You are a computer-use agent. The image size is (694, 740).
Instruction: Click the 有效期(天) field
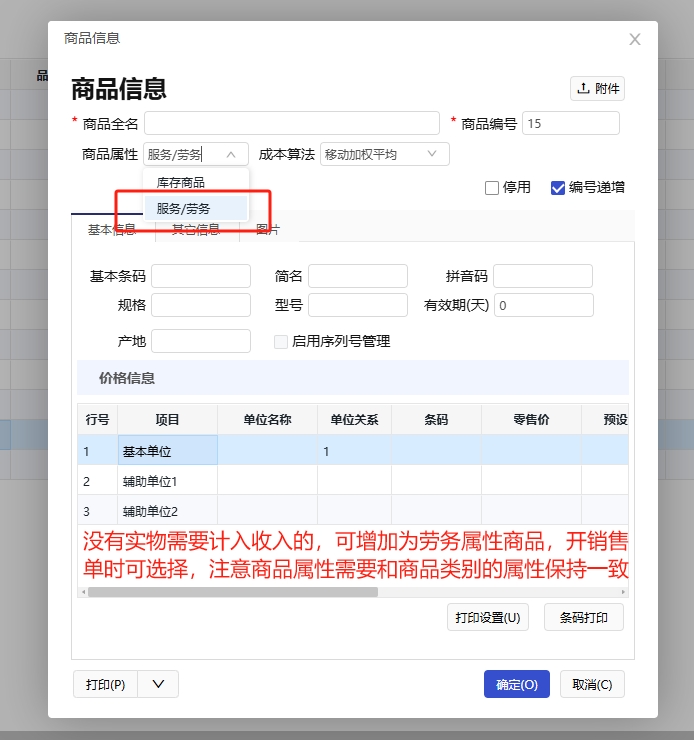[x=543, y=305]
